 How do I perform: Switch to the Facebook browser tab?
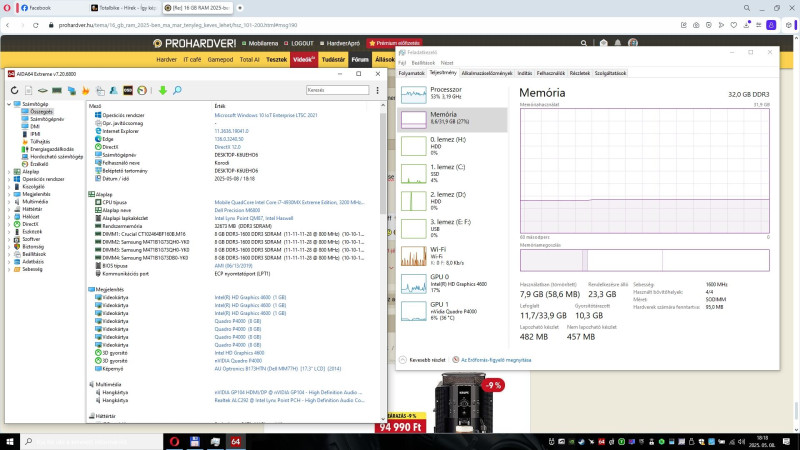point(51,8)
